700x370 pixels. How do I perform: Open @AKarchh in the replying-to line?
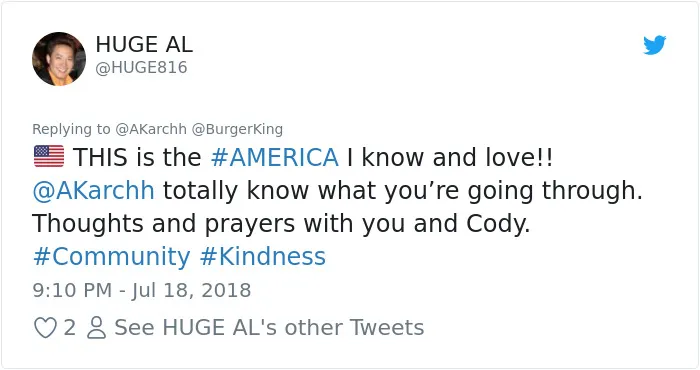coord(151,129)
